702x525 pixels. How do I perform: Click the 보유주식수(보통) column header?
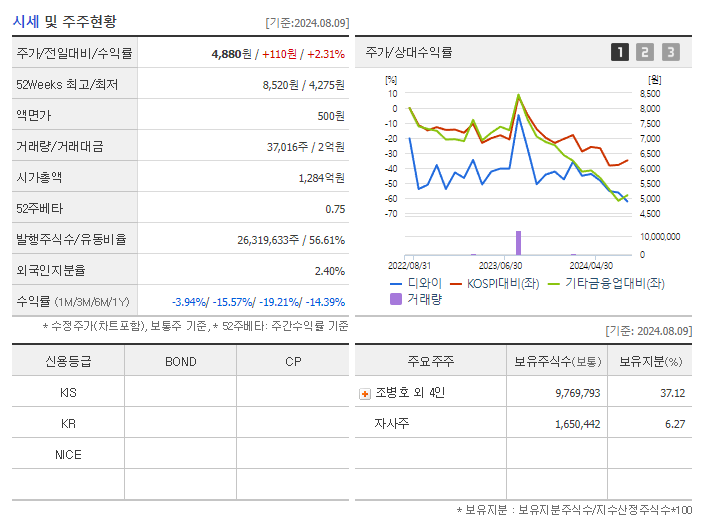(x=557, y=361)
